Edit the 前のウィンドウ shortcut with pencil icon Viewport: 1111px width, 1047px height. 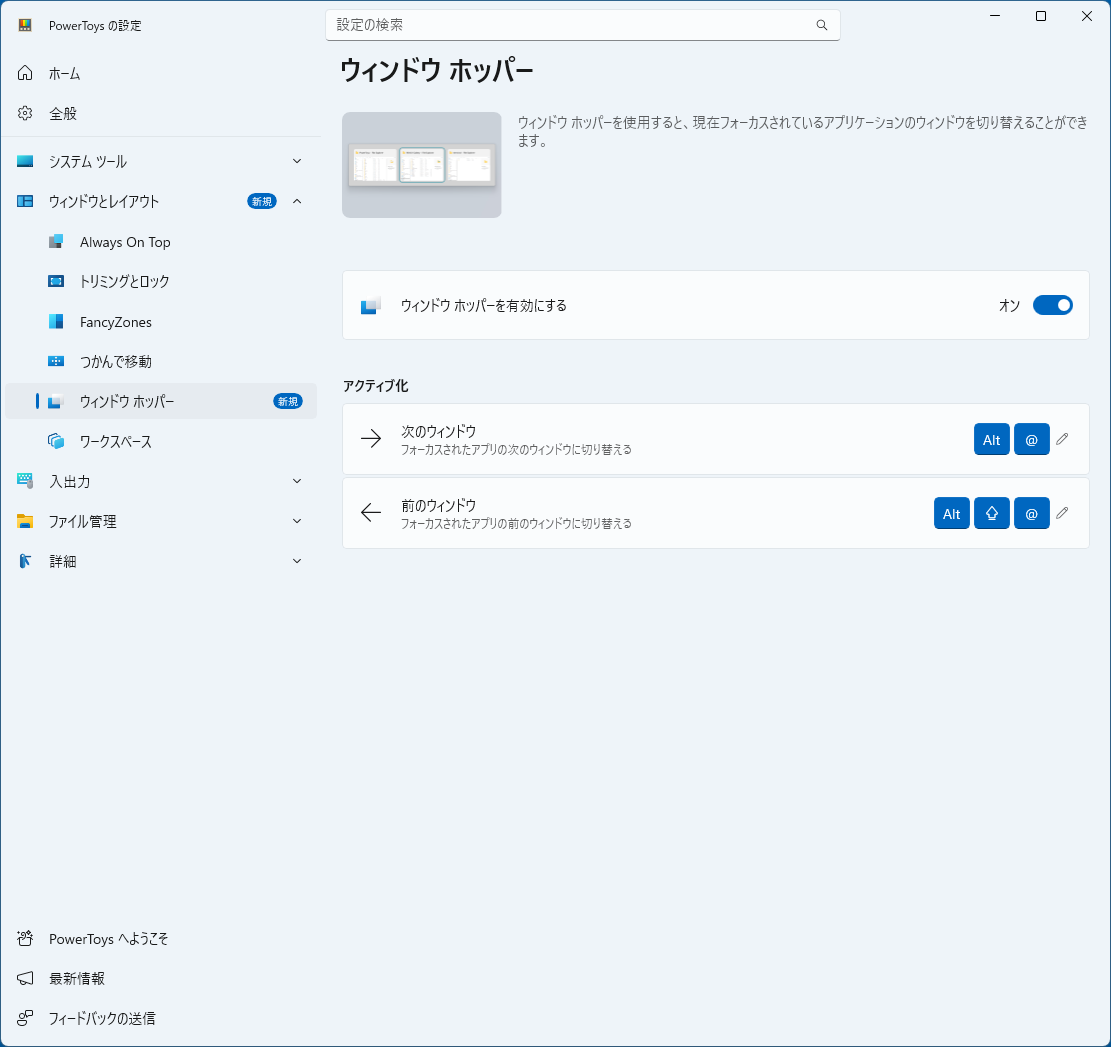1062,513
